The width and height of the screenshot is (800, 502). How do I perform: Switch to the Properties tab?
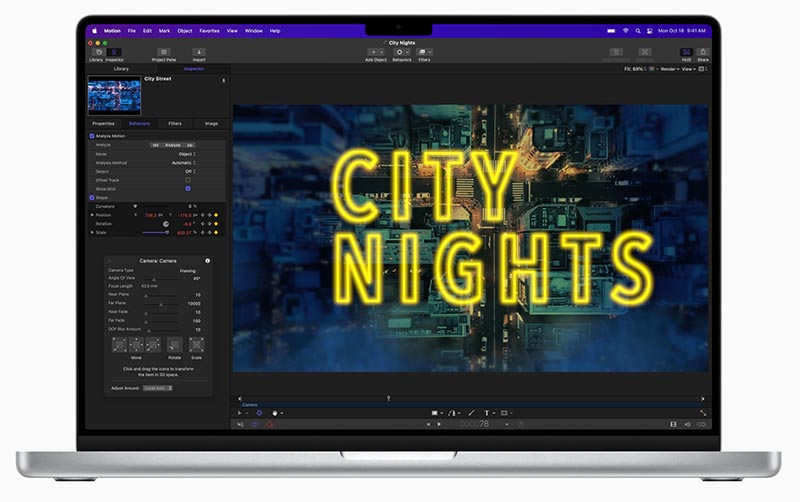(104, 123)
